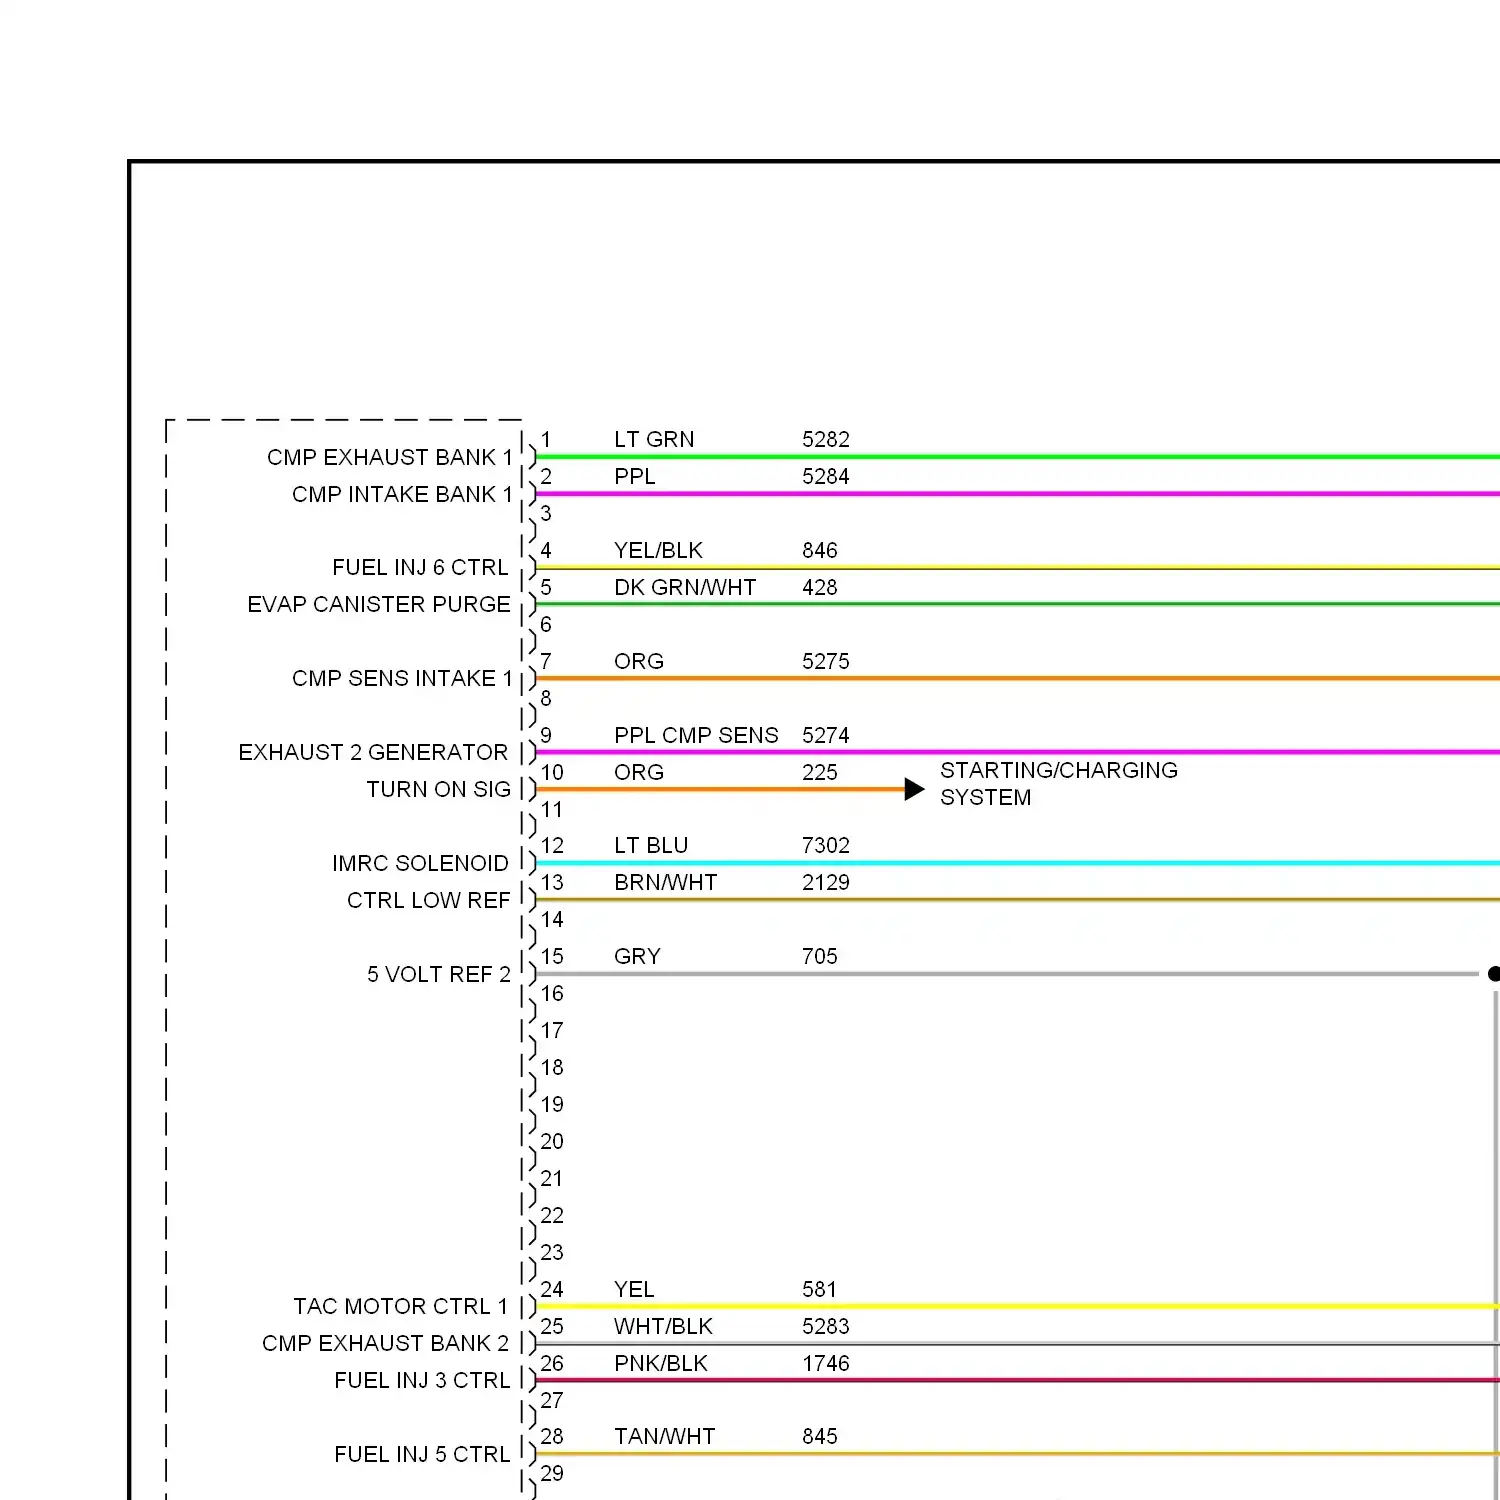1500x1500 pixels.
Task: Select circuit number 581
Action: (820, 1289)
